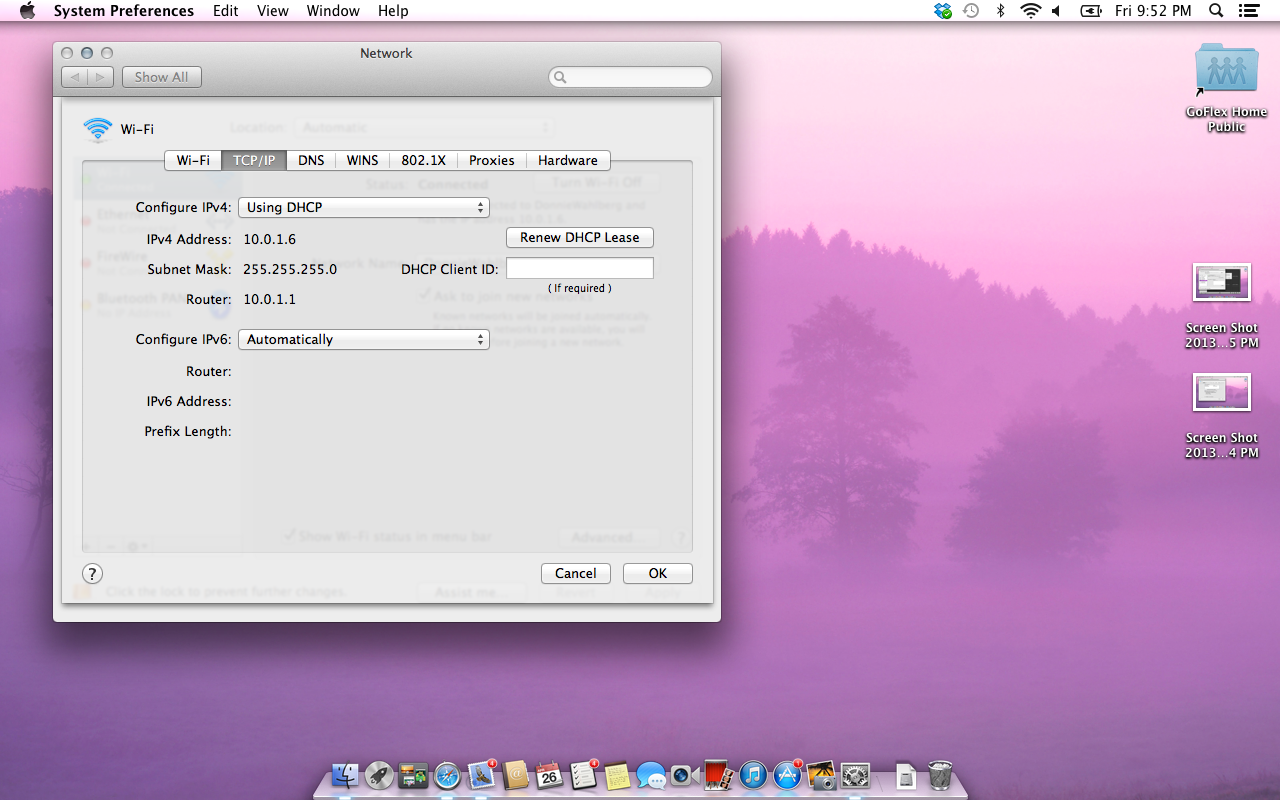Click Bluetooth icon in menu bar
This screenshot has height=800, width=1280.
tap(1000, 11)
